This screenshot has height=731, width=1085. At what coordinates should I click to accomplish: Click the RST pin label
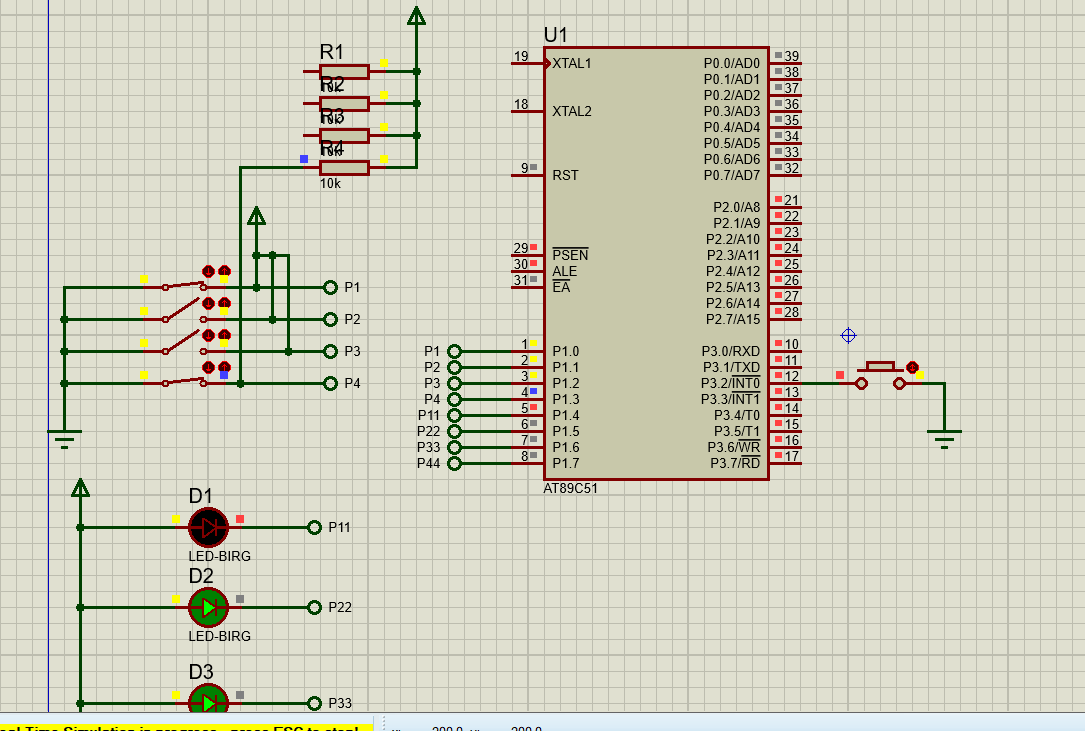point(565,176)
